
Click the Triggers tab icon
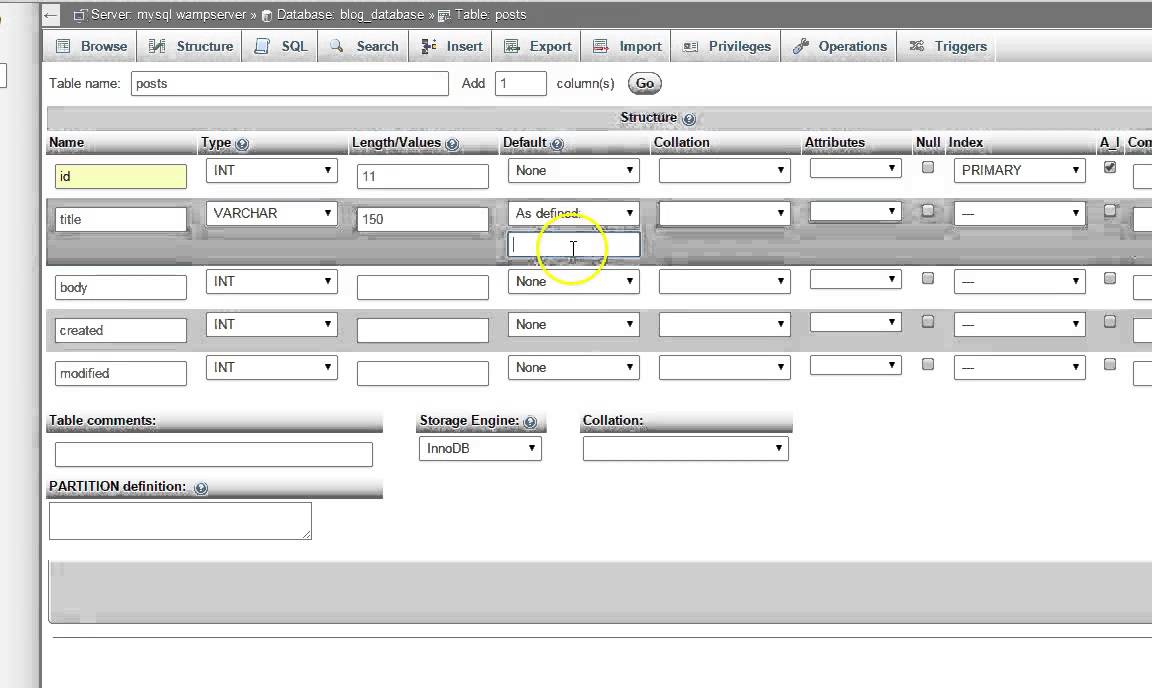pos(917,46)
